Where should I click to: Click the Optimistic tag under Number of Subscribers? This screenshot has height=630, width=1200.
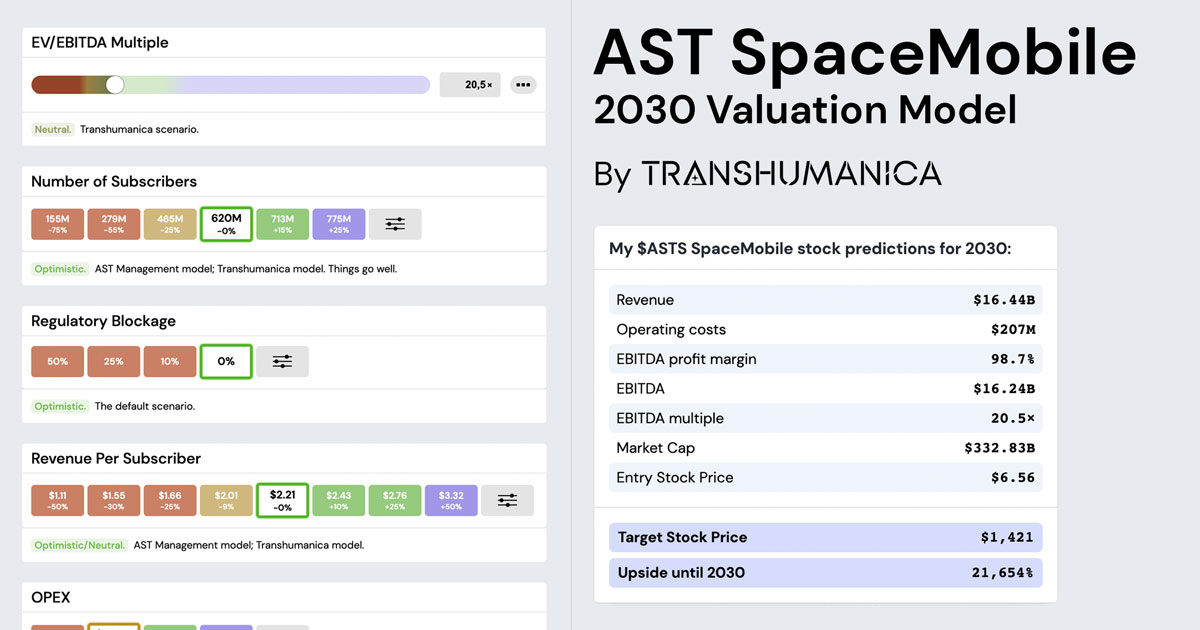[60, 268]
